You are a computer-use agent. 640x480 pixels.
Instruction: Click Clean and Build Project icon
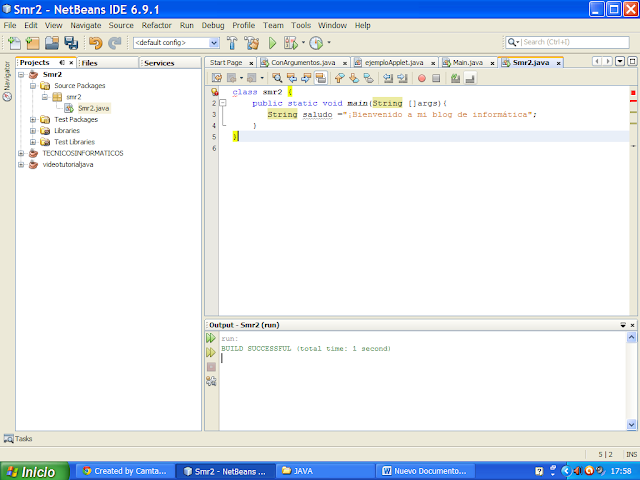click(251, 42)
